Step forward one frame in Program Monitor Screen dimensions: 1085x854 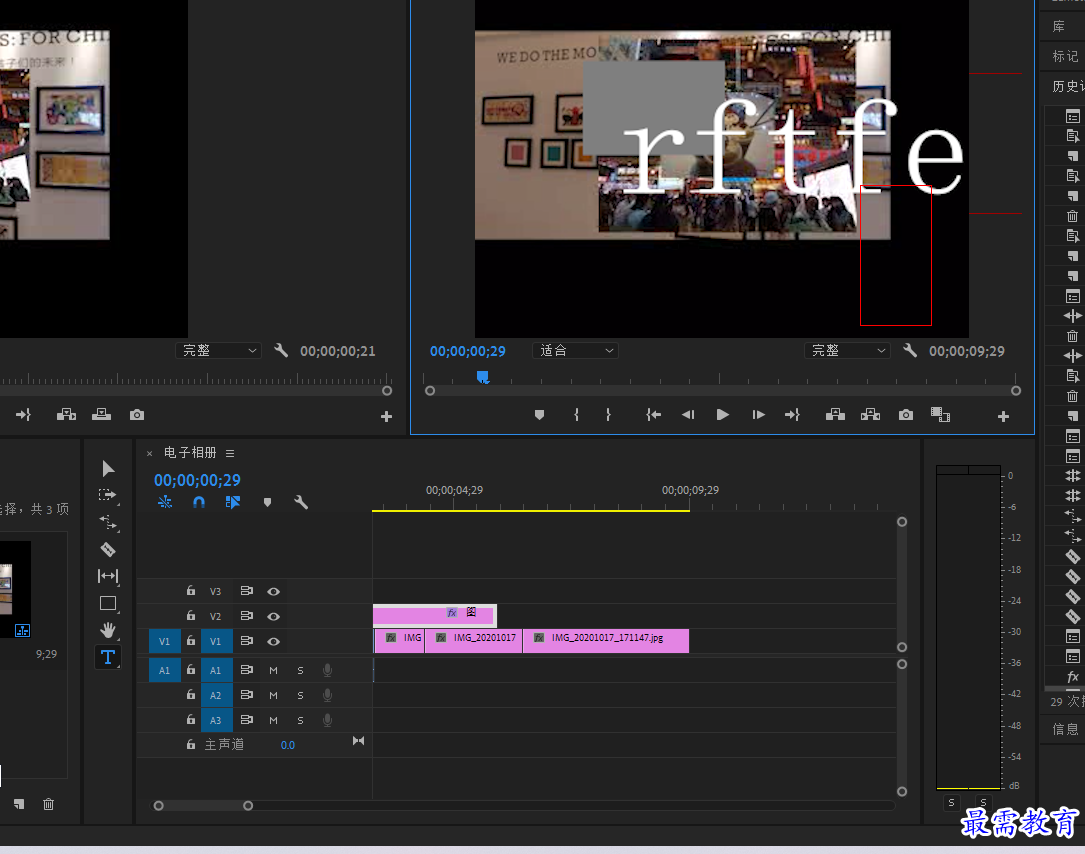758,415
